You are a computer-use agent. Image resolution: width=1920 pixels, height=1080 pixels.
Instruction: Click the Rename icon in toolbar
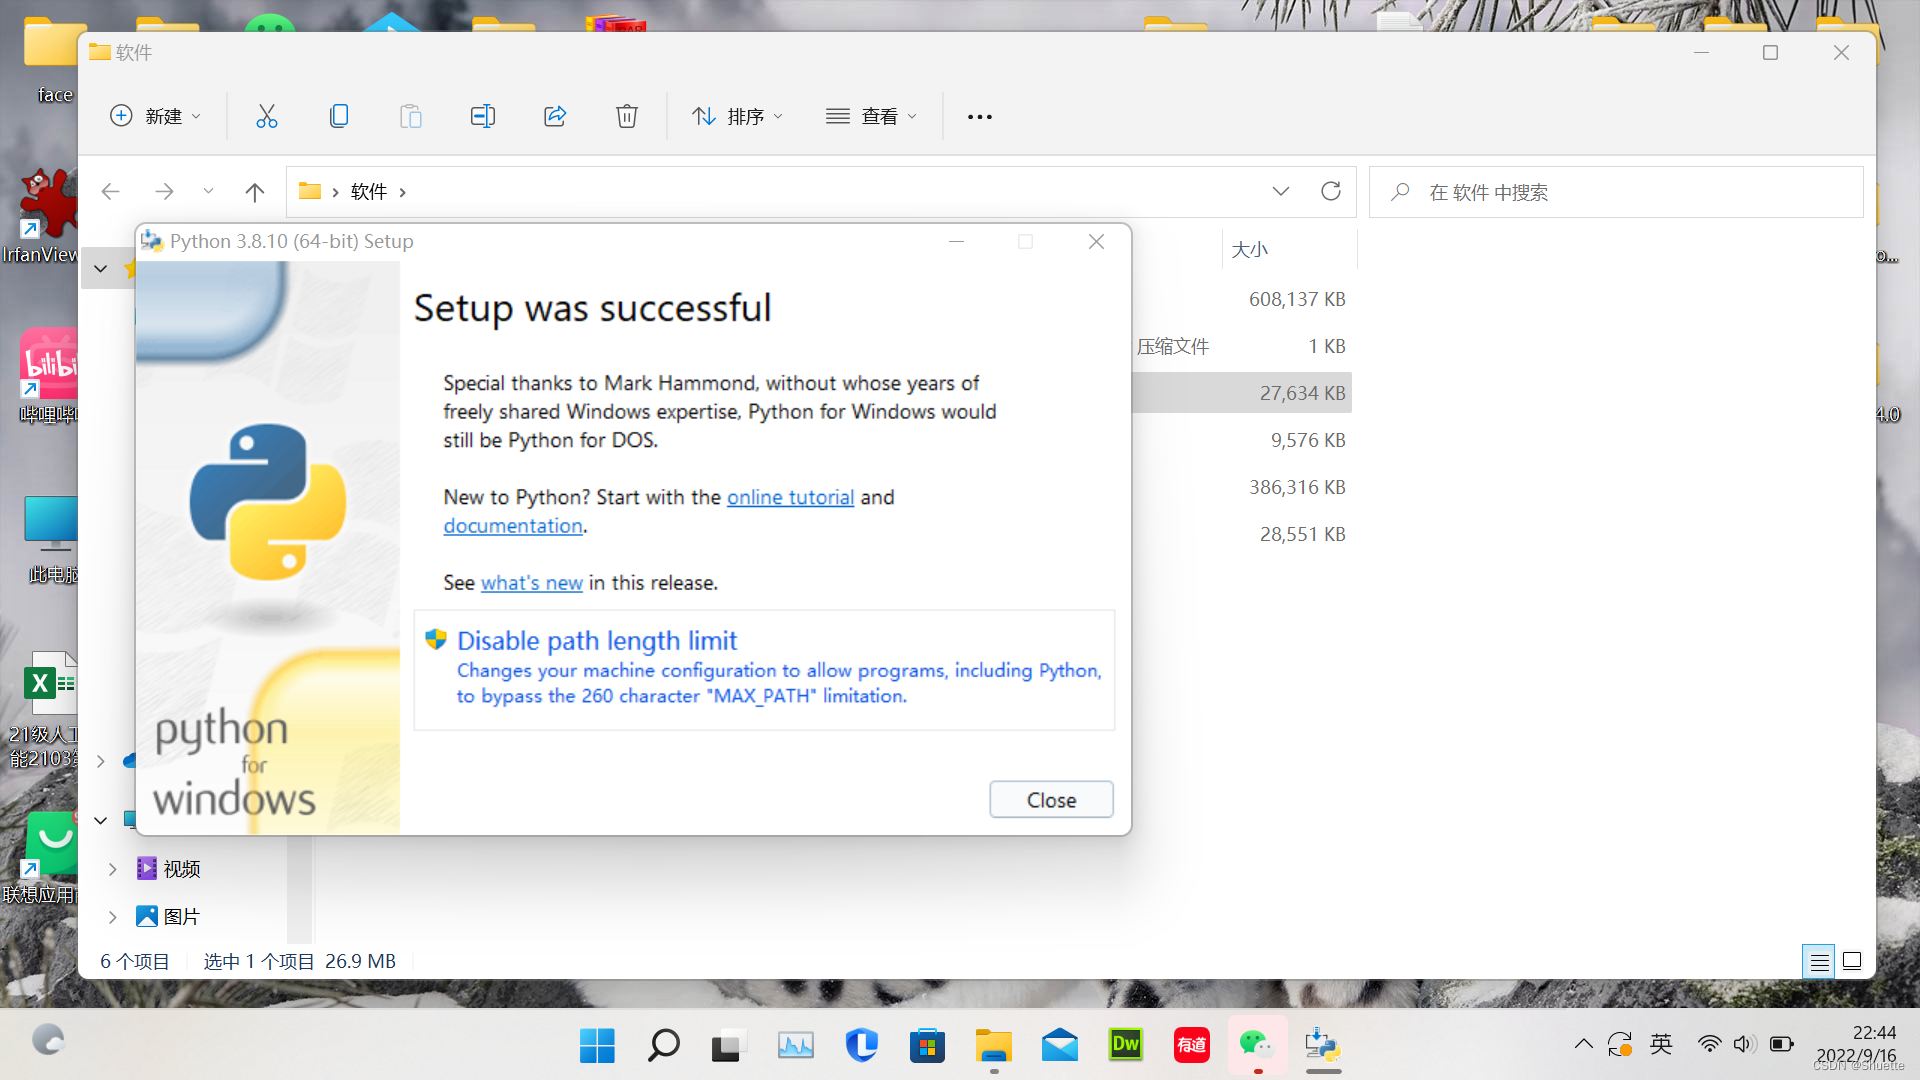click(x=483, y=116)
